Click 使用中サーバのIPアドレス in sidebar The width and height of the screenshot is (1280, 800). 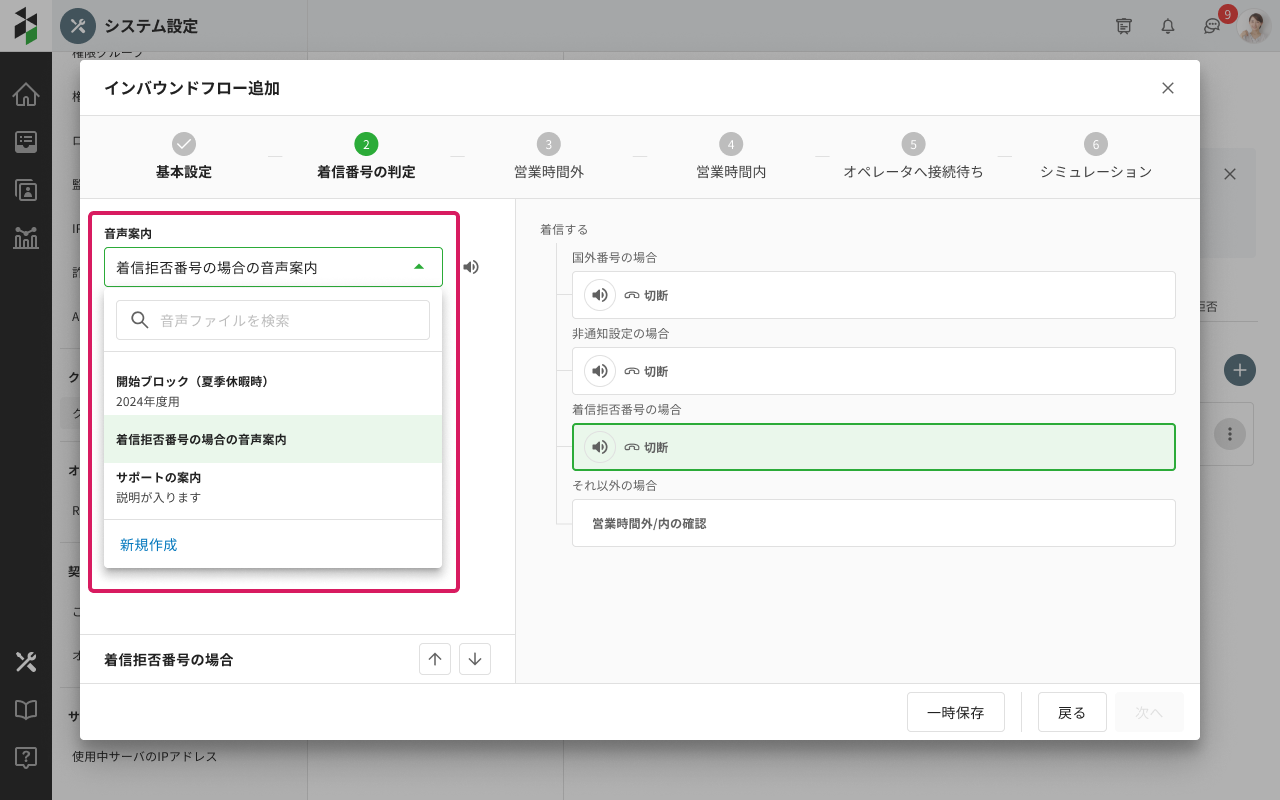click(x=145, y=757)
